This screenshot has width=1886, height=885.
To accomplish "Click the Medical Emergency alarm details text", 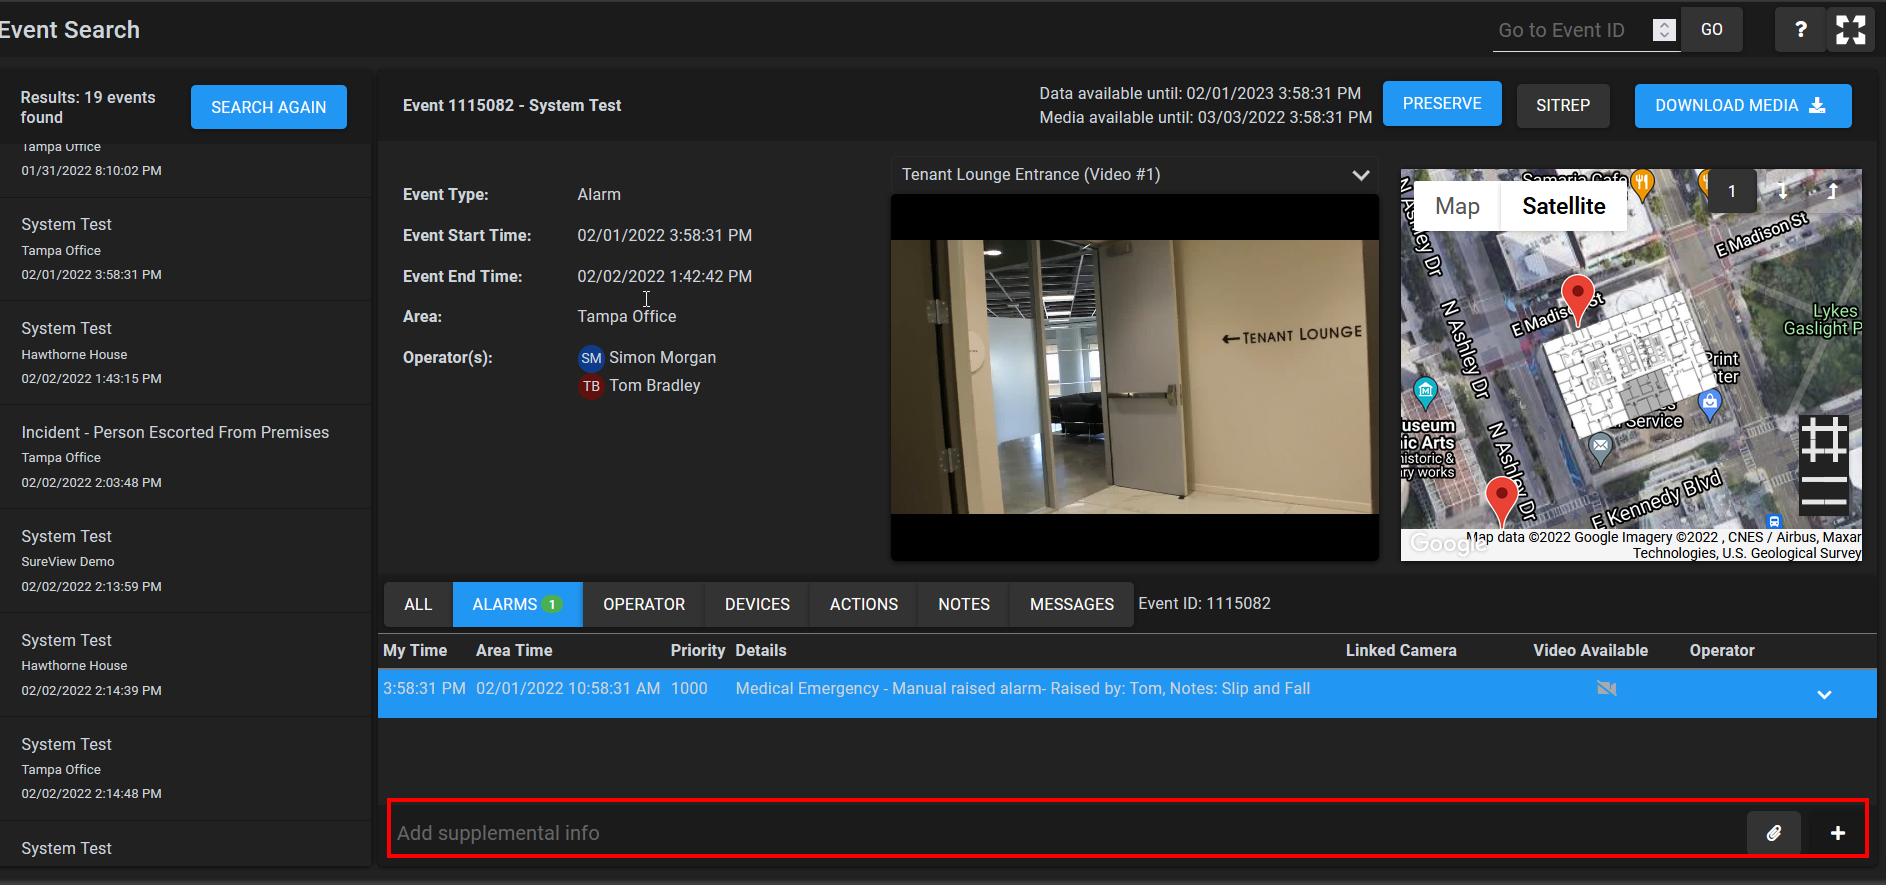I will pyautogui.click(x=1023, y=688).
